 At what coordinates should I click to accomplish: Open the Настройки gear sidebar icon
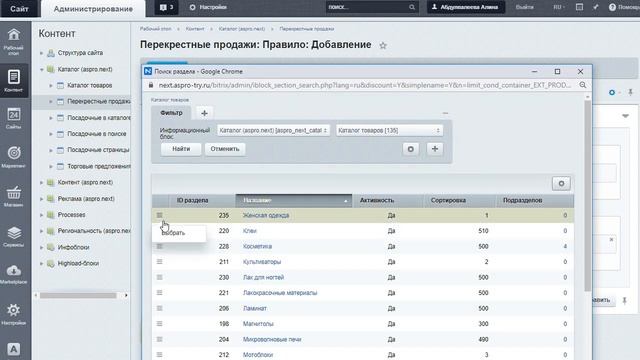click(13, 313)
